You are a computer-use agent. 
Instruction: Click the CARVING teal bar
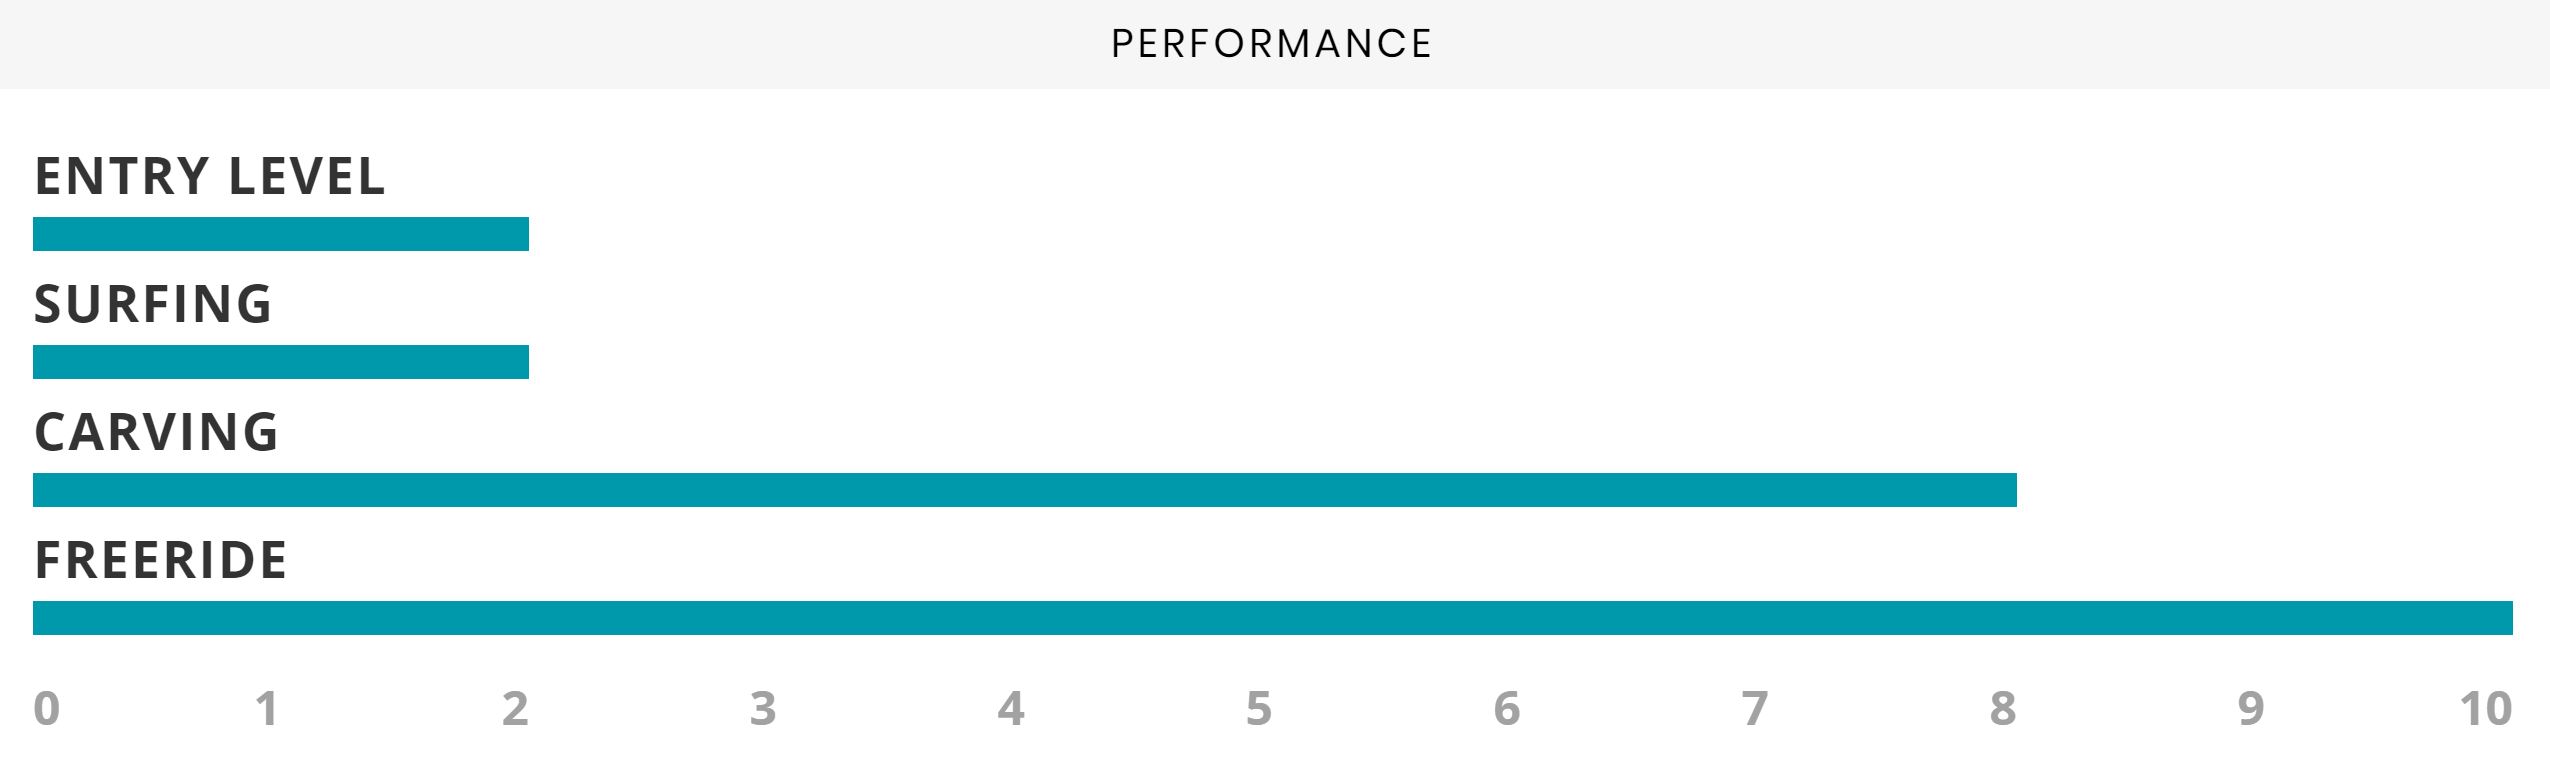(x=1025, y=490)
